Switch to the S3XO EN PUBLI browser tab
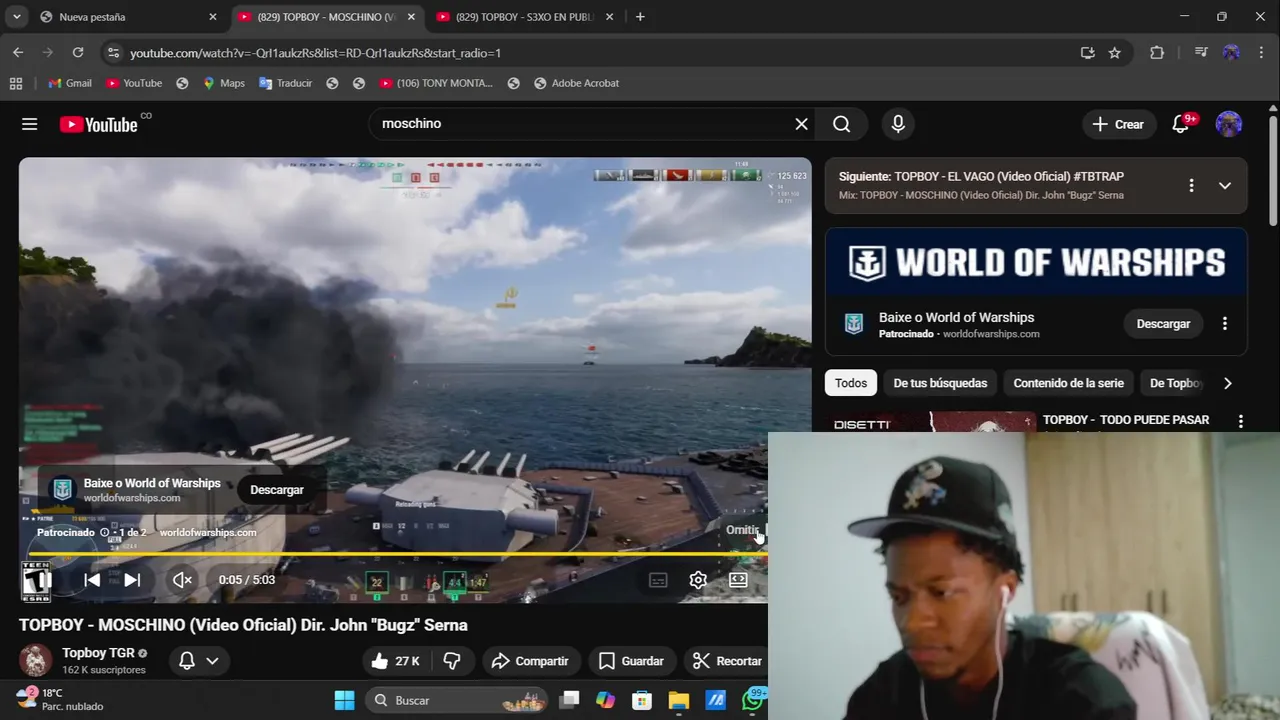Viewport: 1280px width, 720px height. click(524, 17)
